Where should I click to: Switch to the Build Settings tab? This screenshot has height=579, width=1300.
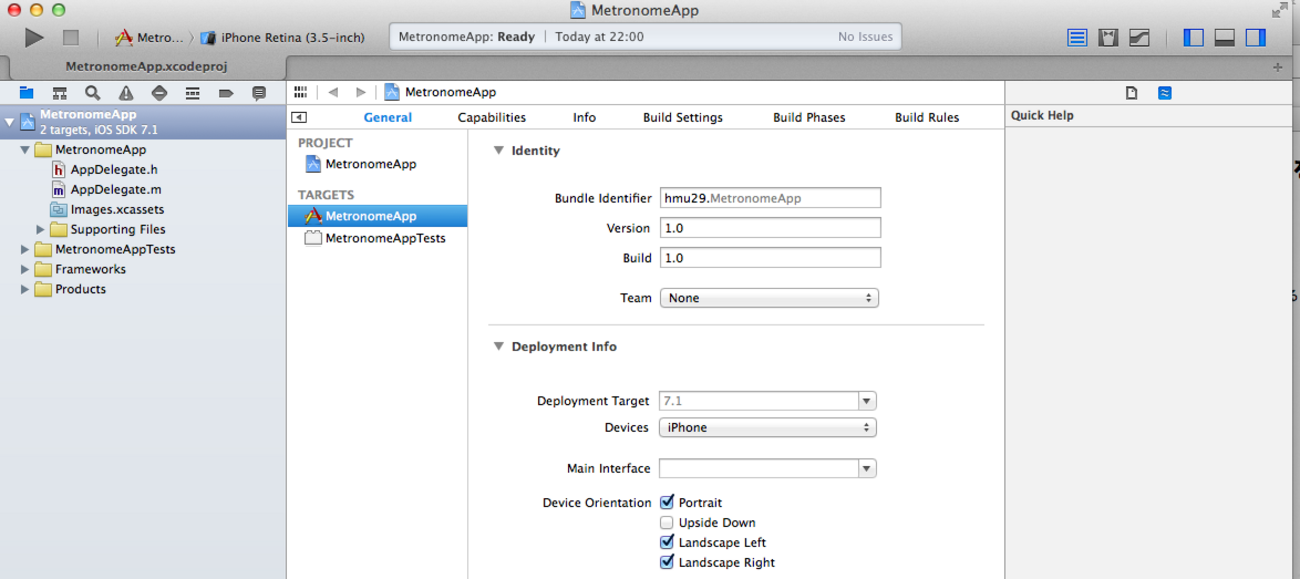click(682, 117)
